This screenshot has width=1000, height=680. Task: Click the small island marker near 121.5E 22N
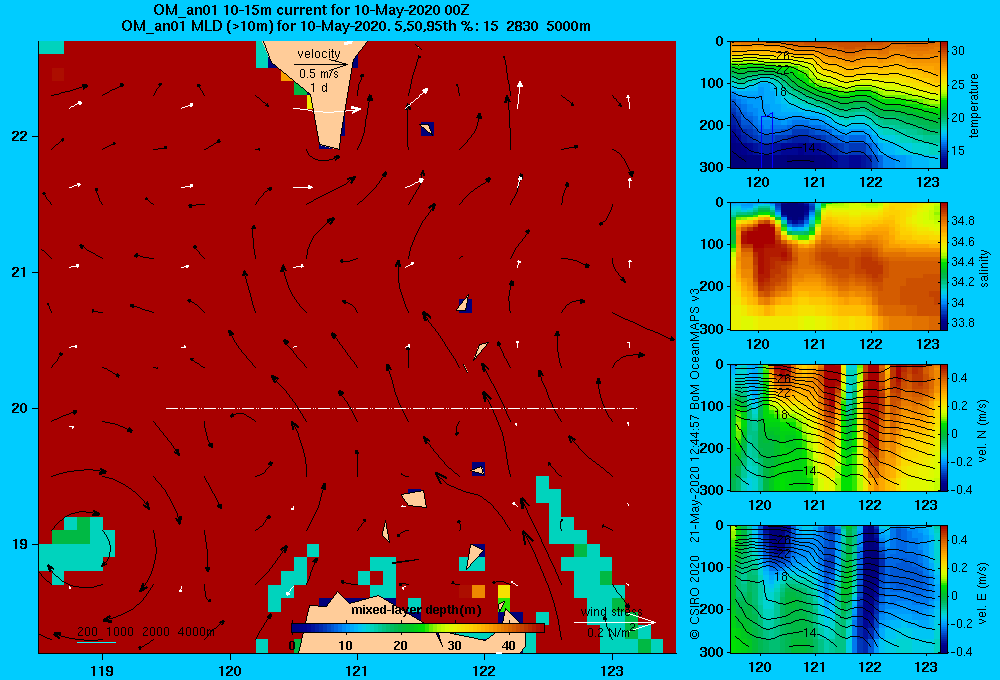click(427, 129)
